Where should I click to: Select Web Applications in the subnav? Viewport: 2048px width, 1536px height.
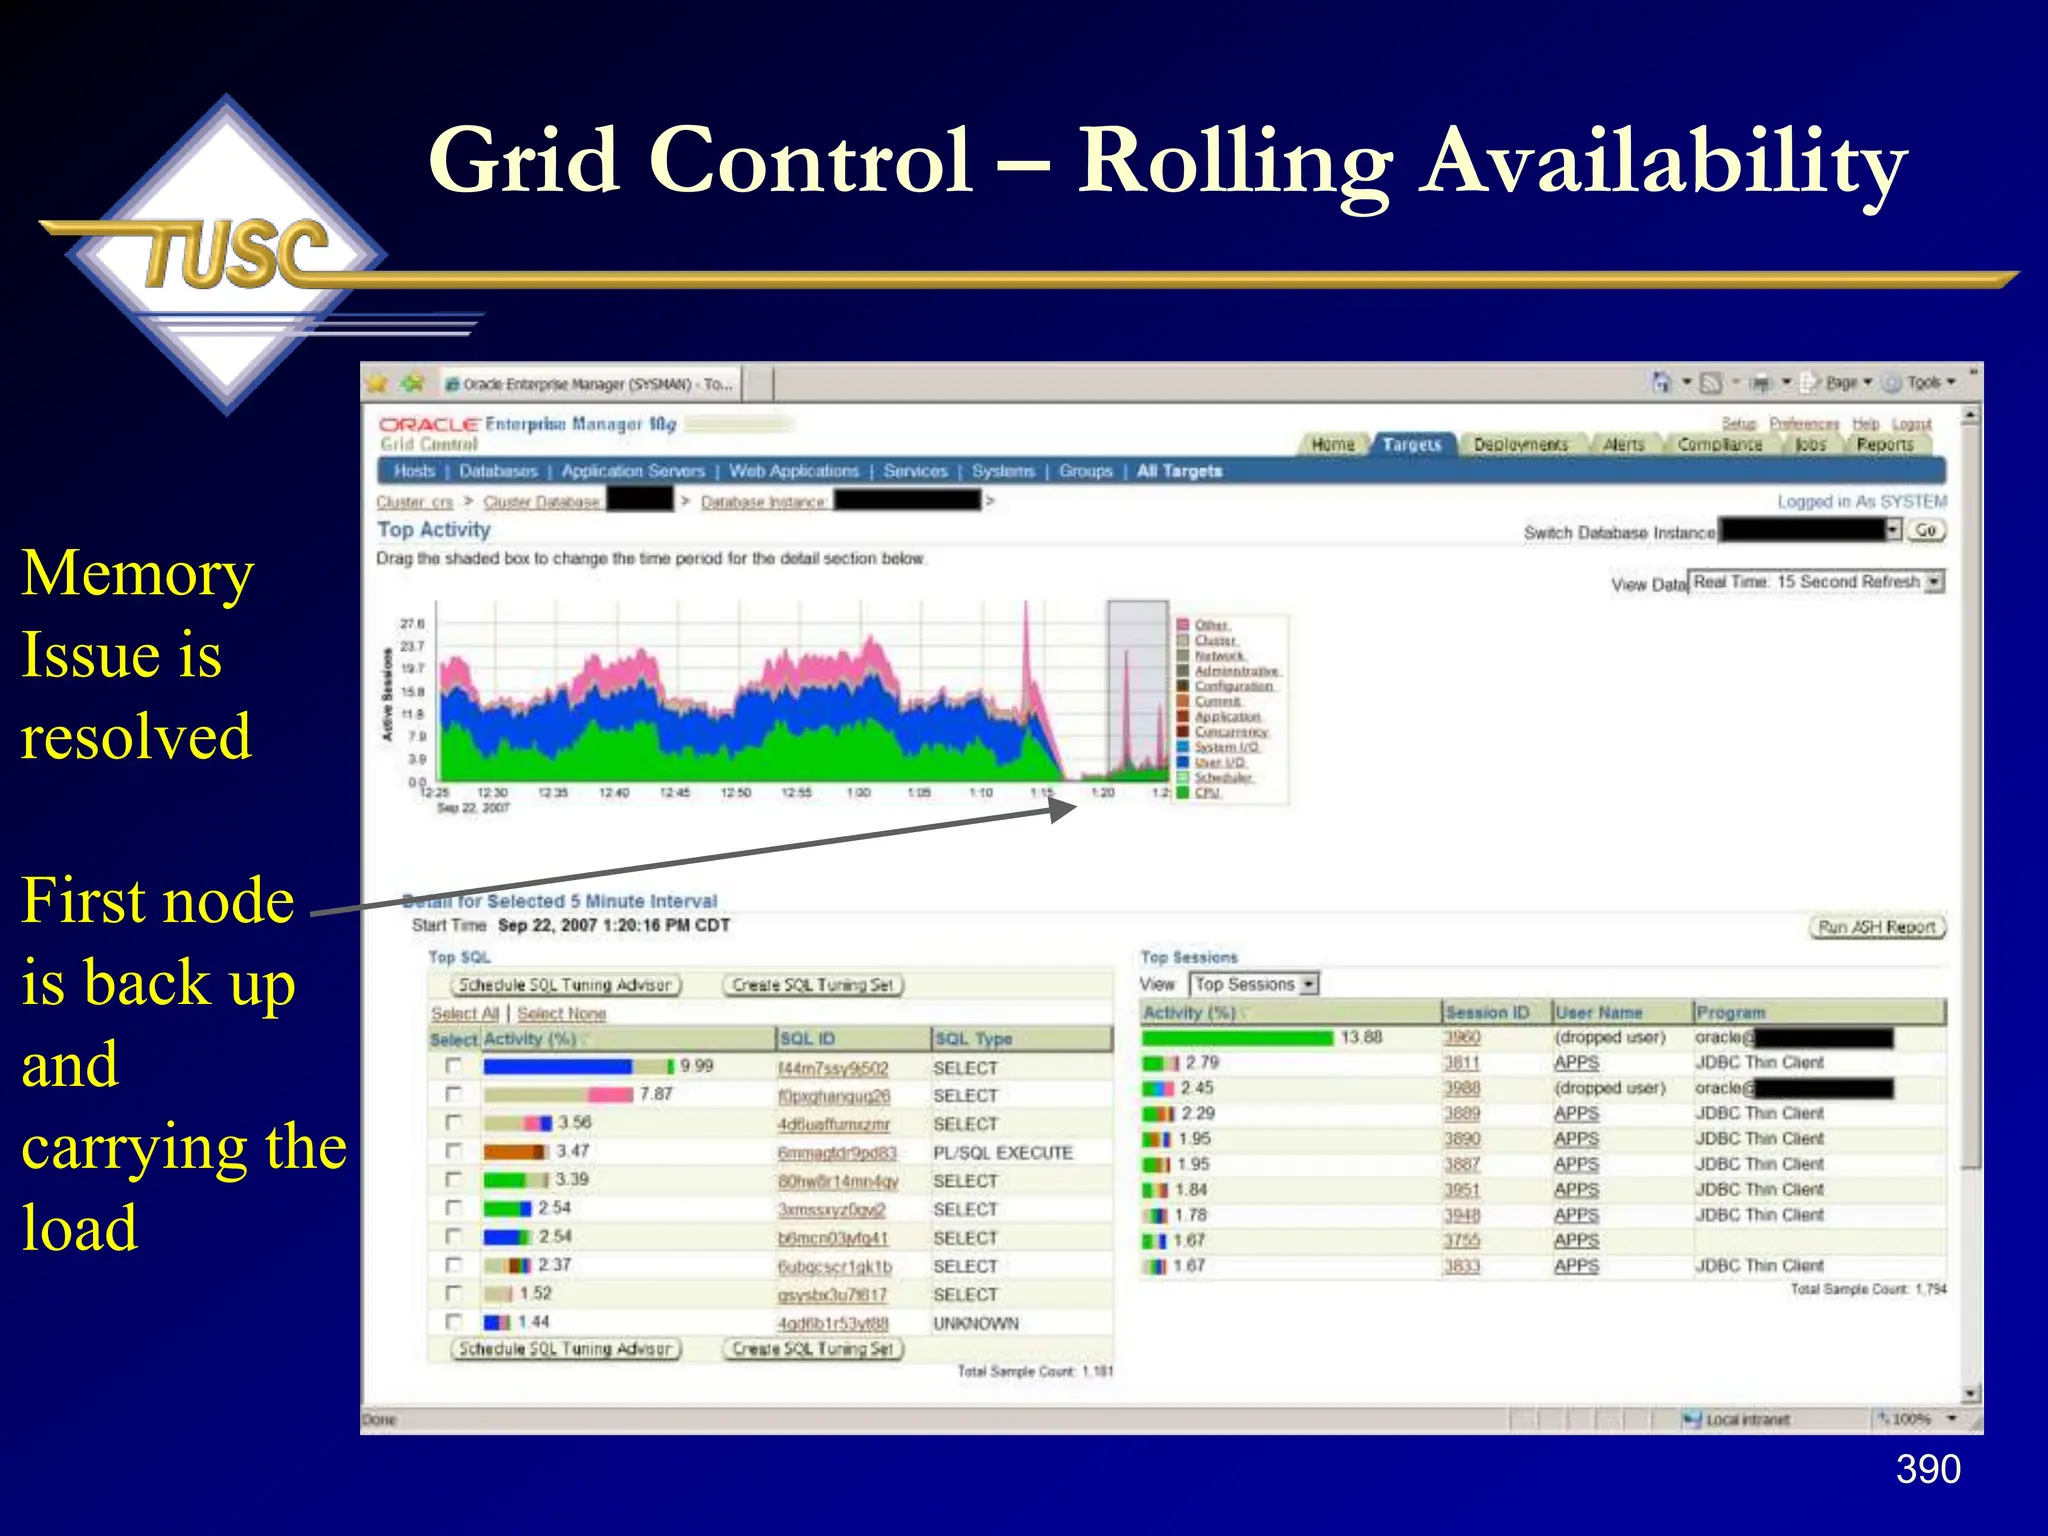click(794, 471)
